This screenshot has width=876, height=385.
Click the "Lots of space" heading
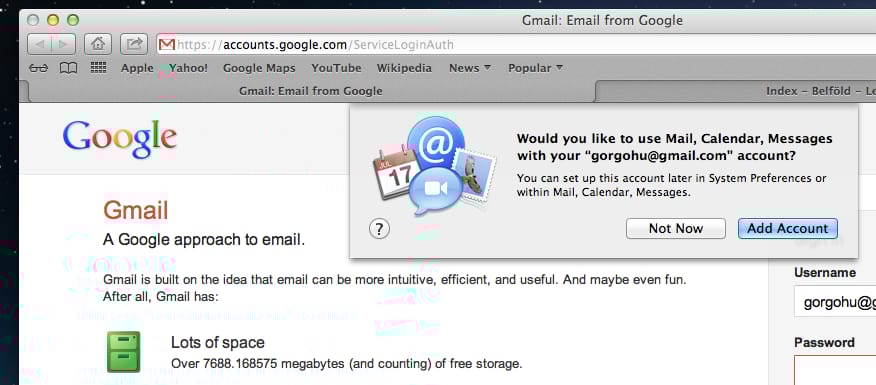point(218,342)
